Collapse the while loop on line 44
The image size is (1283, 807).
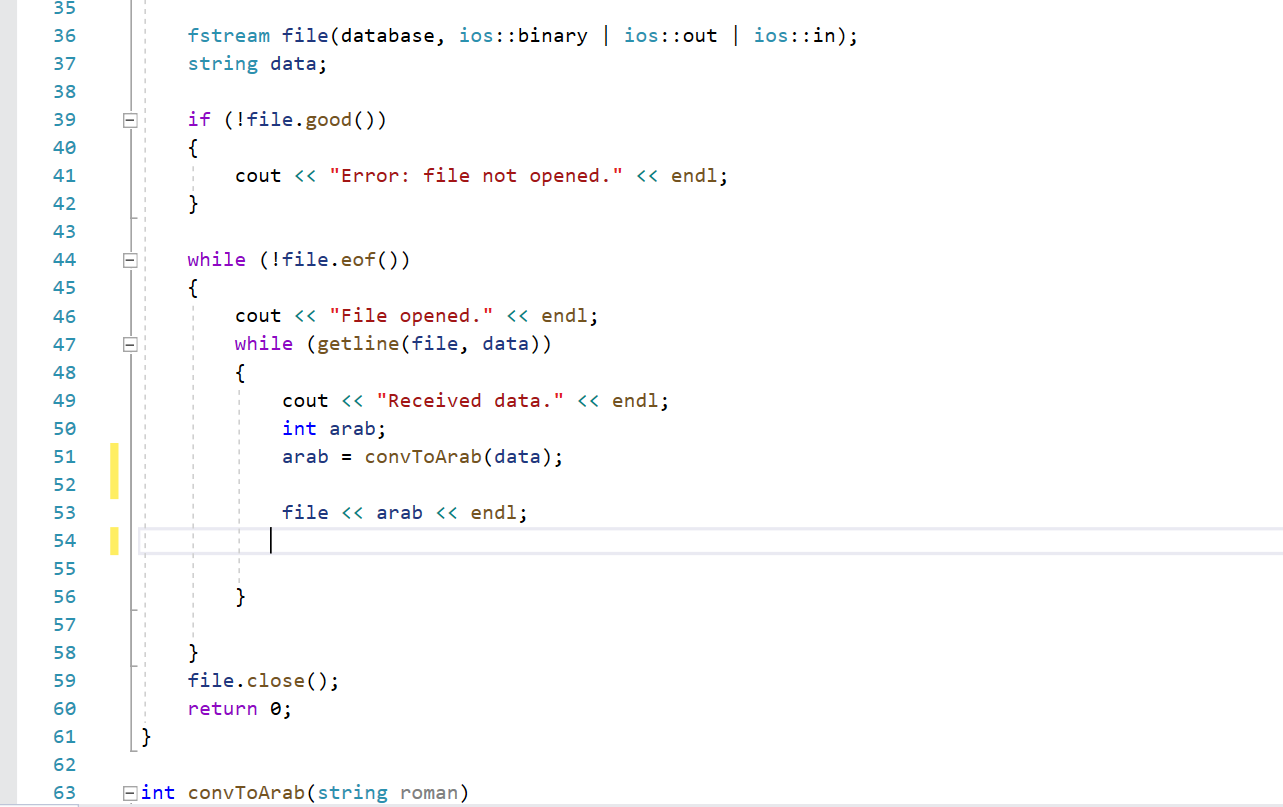(x=130, y=259)
